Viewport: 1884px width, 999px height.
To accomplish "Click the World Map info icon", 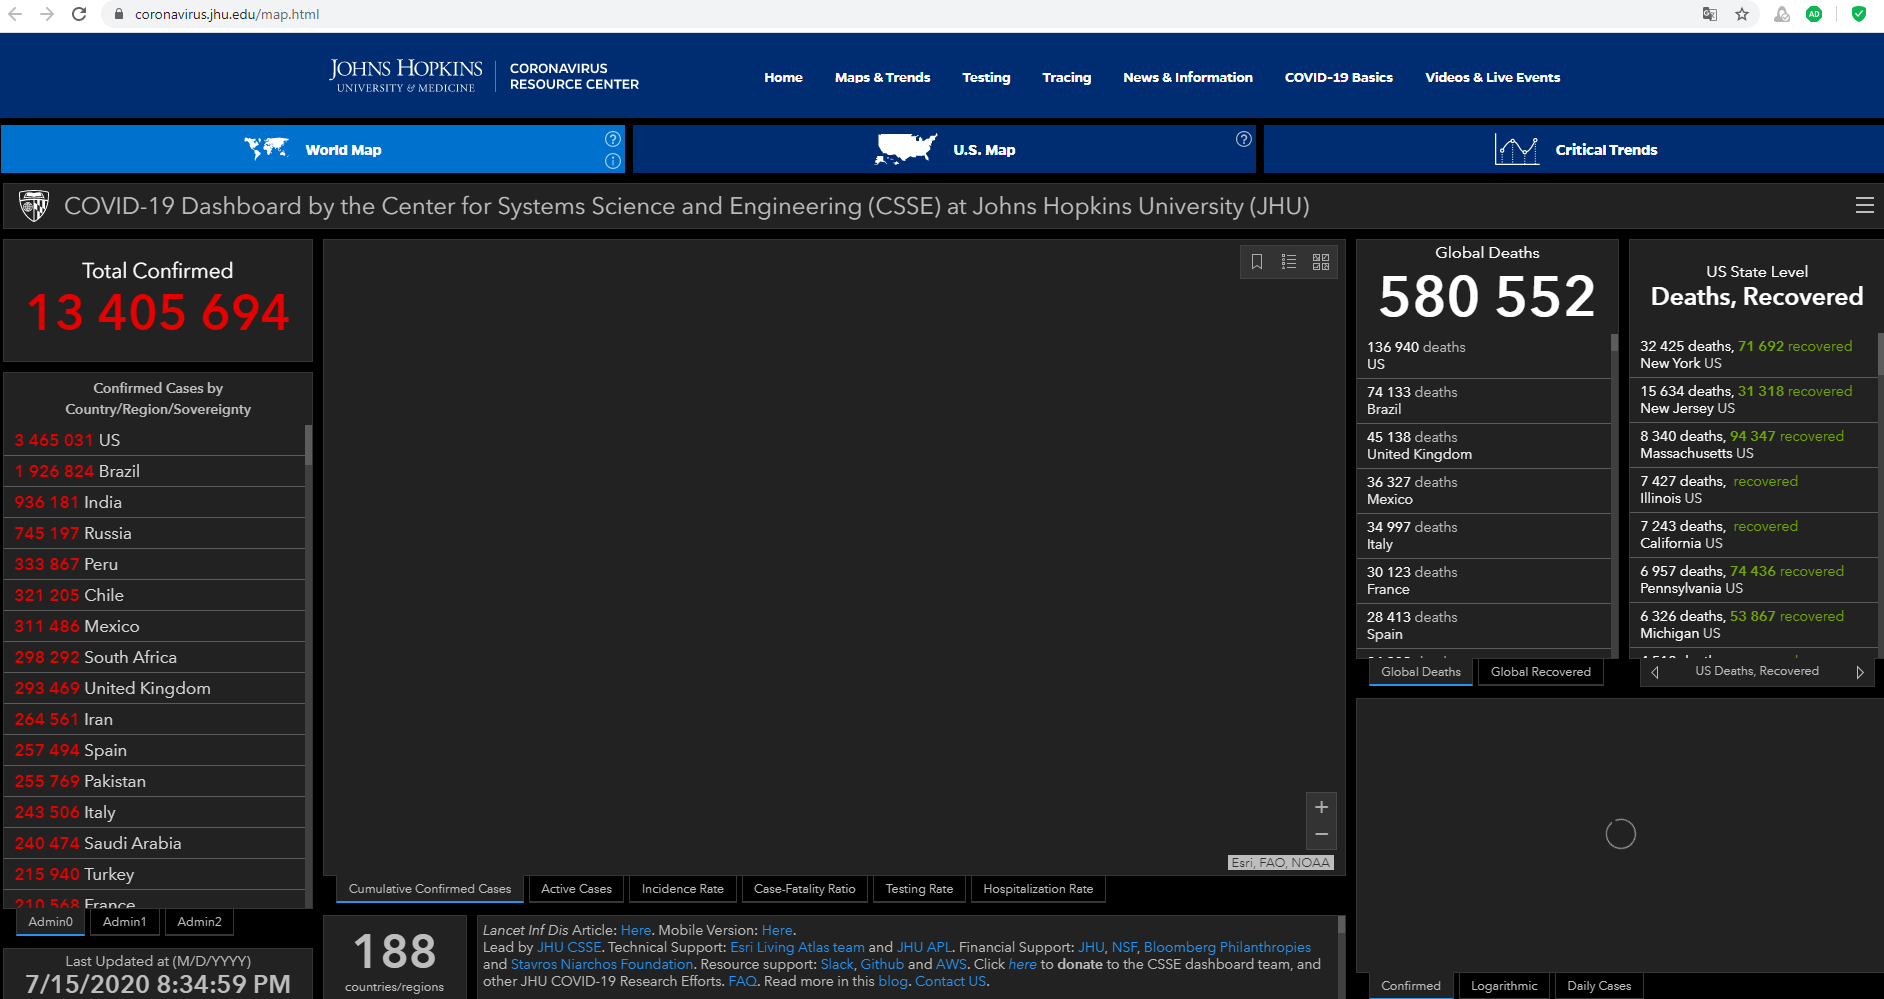I will 613,161.
